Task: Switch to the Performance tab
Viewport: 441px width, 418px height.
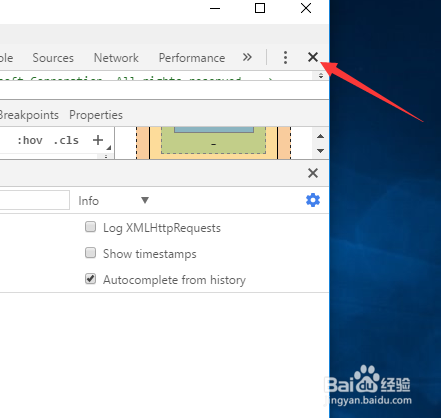Action: [x=192, y=58]
